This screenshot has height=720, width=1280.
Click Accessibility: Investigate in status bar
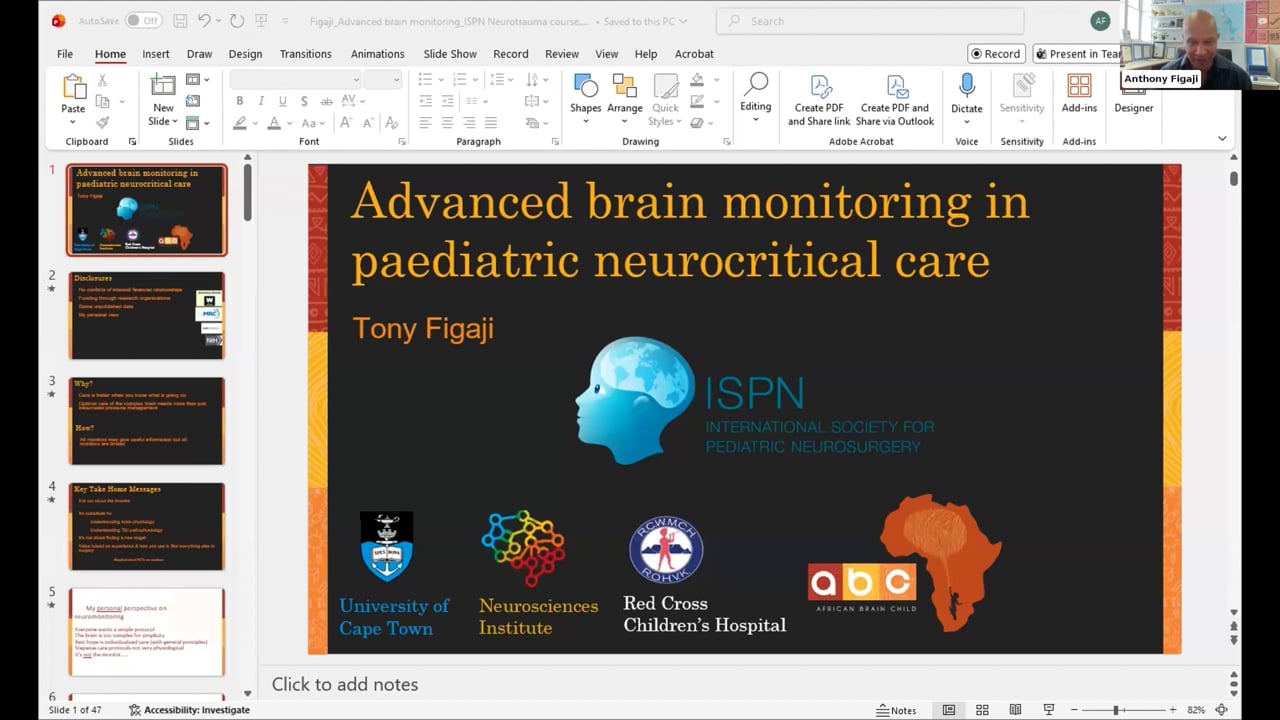(x=189, y=710)
